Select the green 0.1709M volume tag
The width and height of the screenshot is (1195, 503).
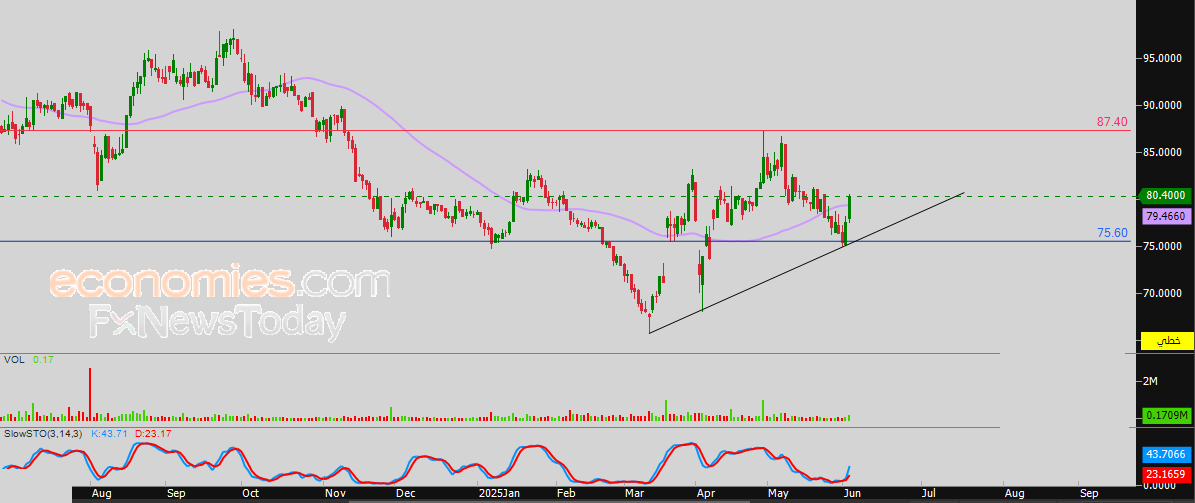(1166, 416)
